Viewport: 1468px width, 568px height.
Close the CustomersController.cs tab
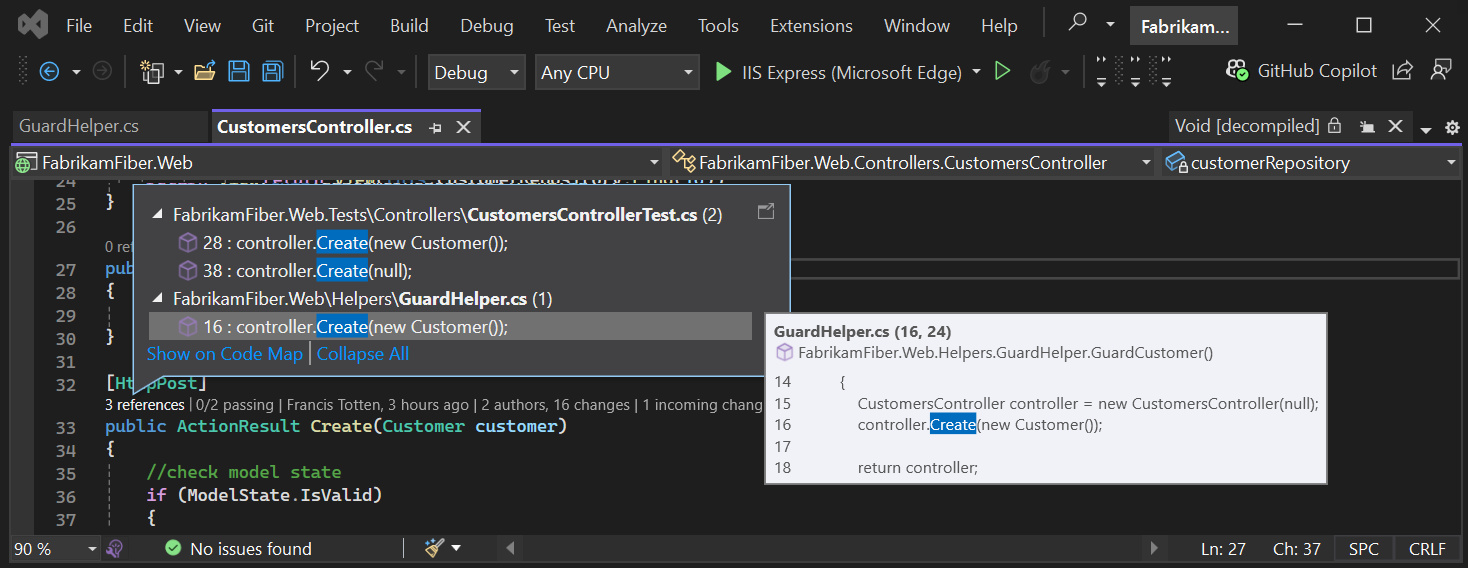[x=463, y=127]
